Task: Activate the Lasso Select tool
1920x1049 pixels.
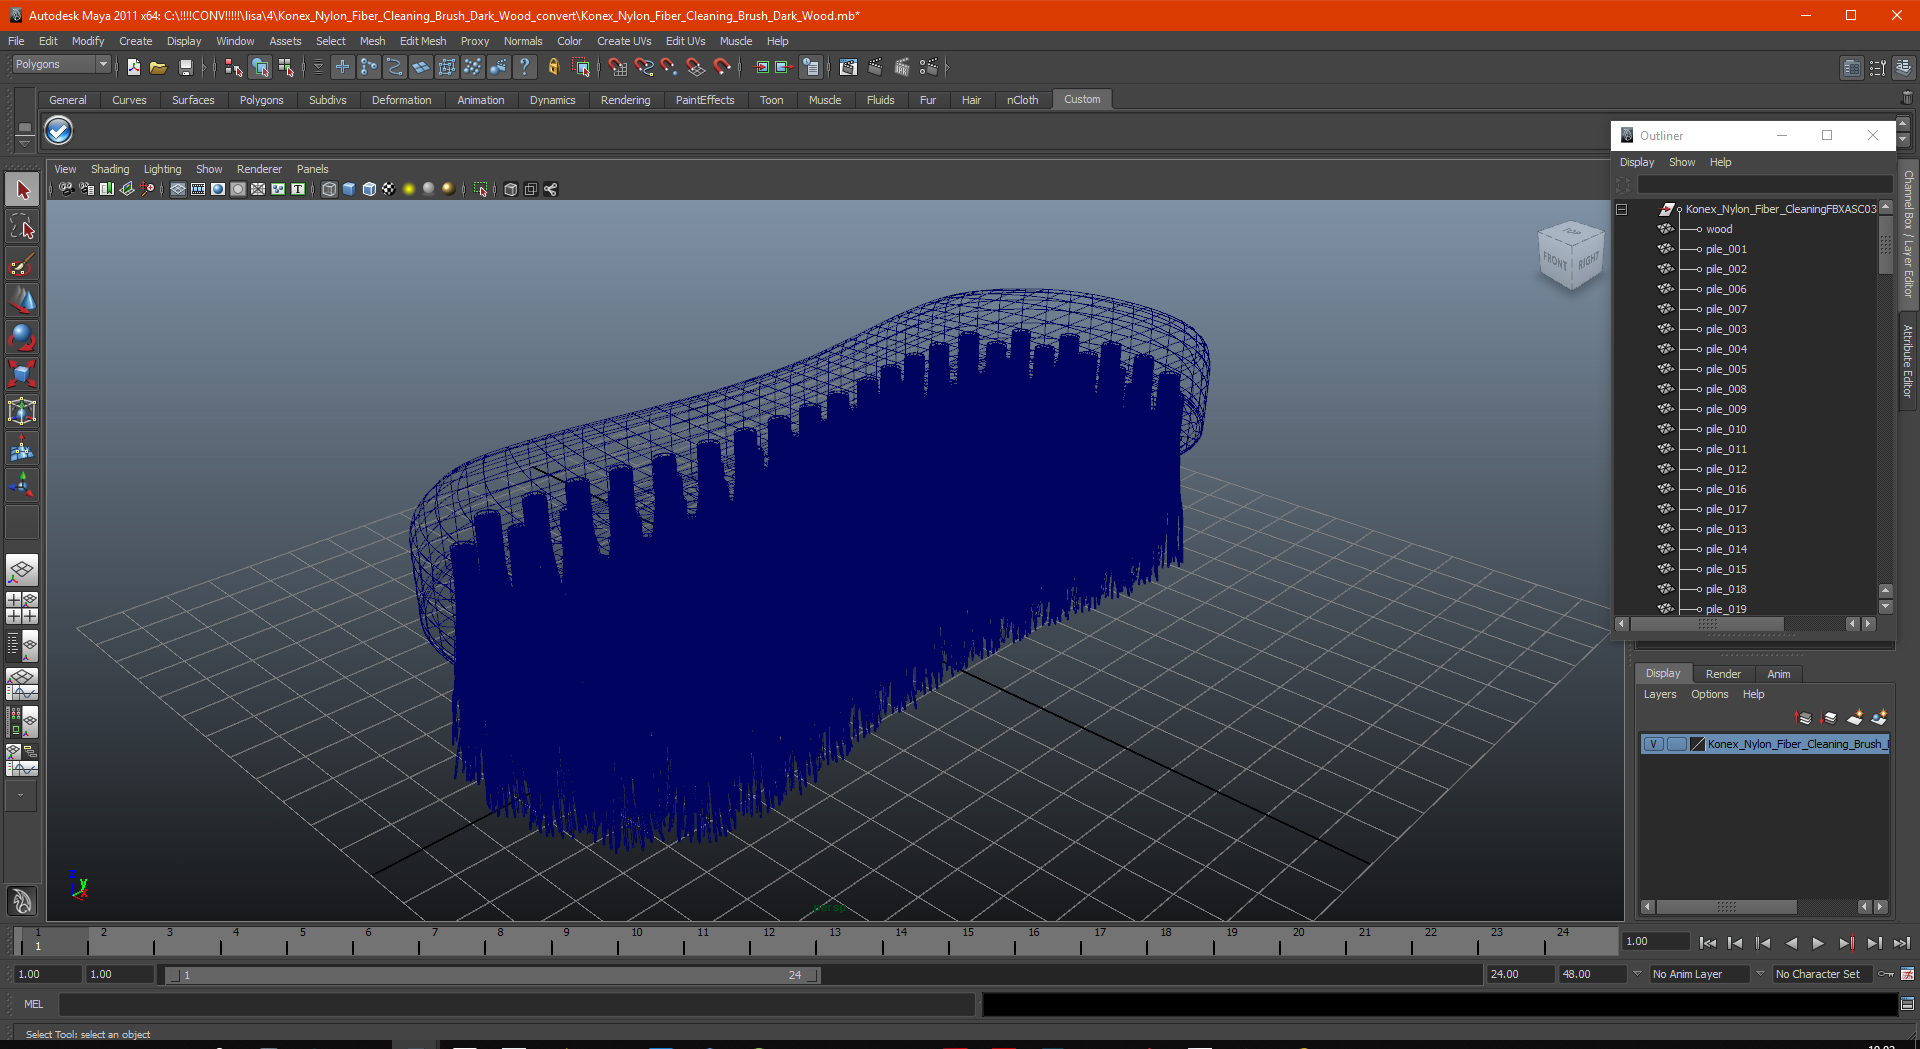Action: (22, 227)
